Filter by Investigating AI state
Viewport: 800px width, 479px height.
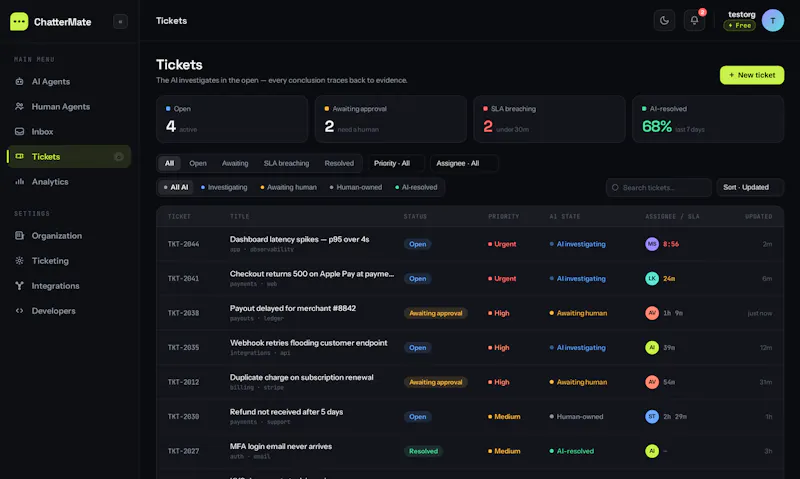tap(224, 187)
